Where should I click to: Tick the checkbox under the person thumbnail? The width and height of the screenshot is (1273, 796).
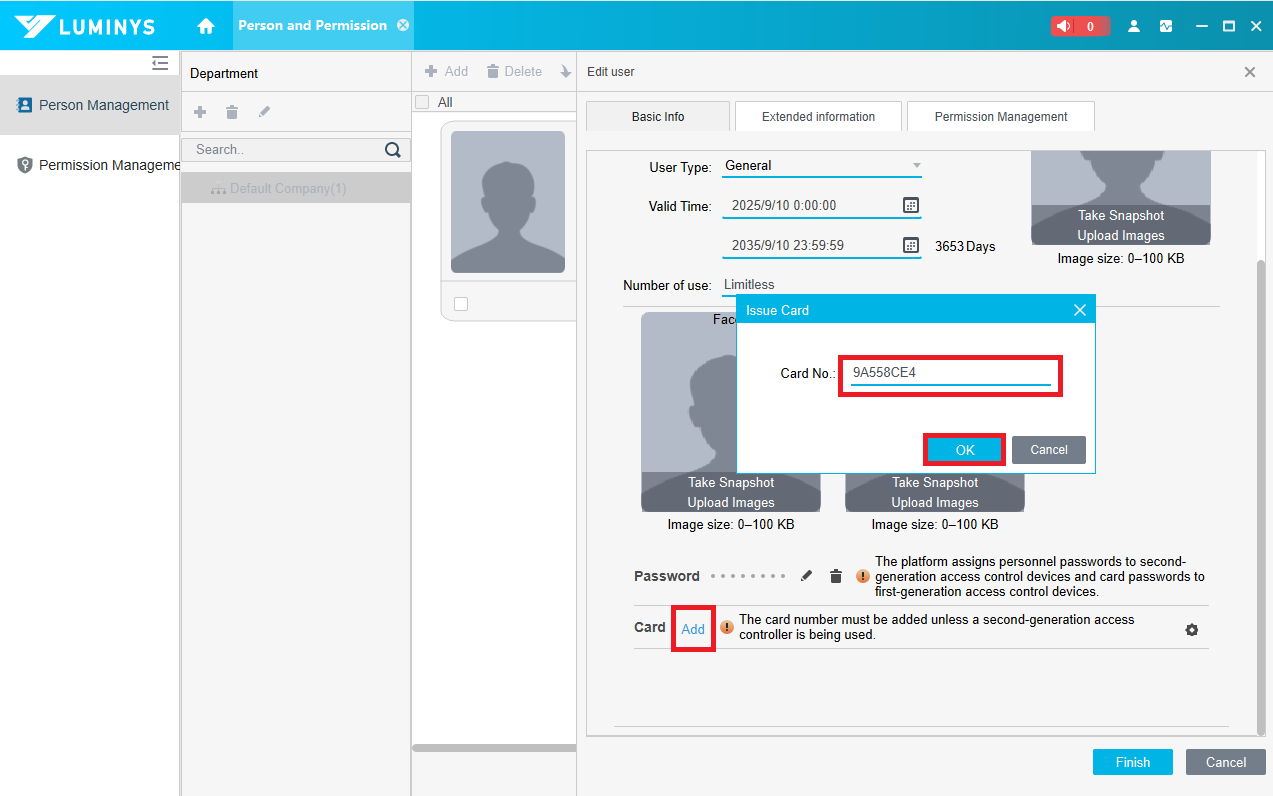click(x=461, y=304)
